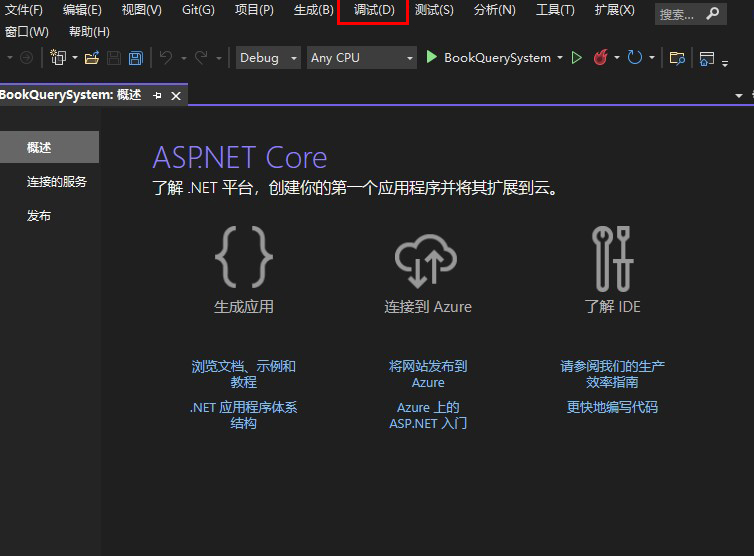Click the Open File folder icon
This screenshot has height=556, width=754.
pos(92,58)
